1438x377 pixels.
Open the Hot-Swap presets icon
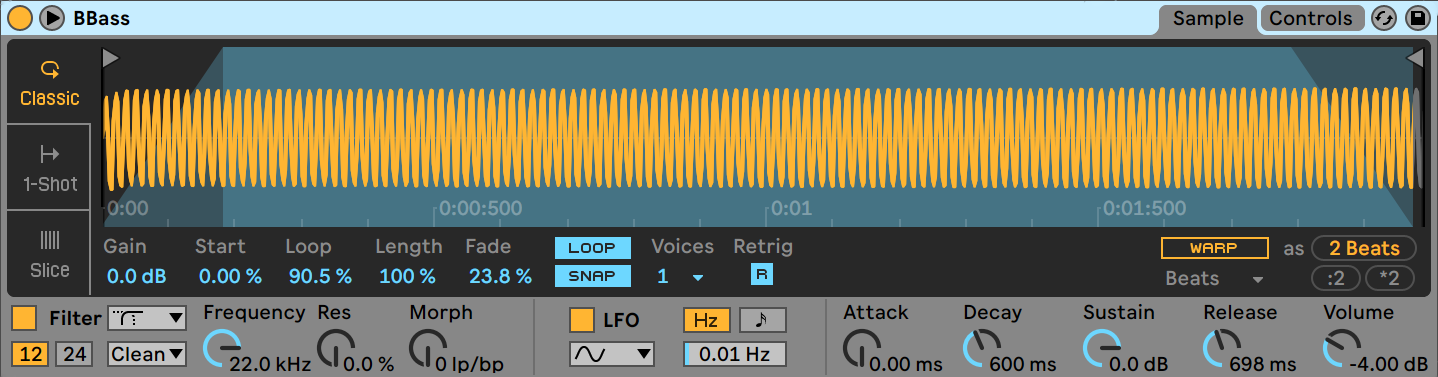pyautogui.click(x=1383, y=18)
